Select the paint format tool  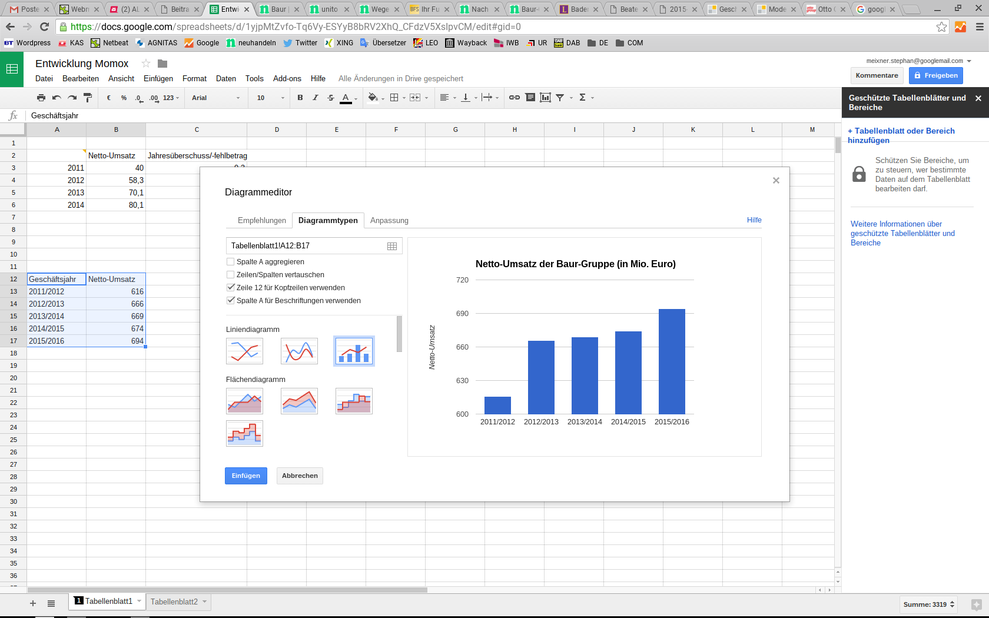88,98
